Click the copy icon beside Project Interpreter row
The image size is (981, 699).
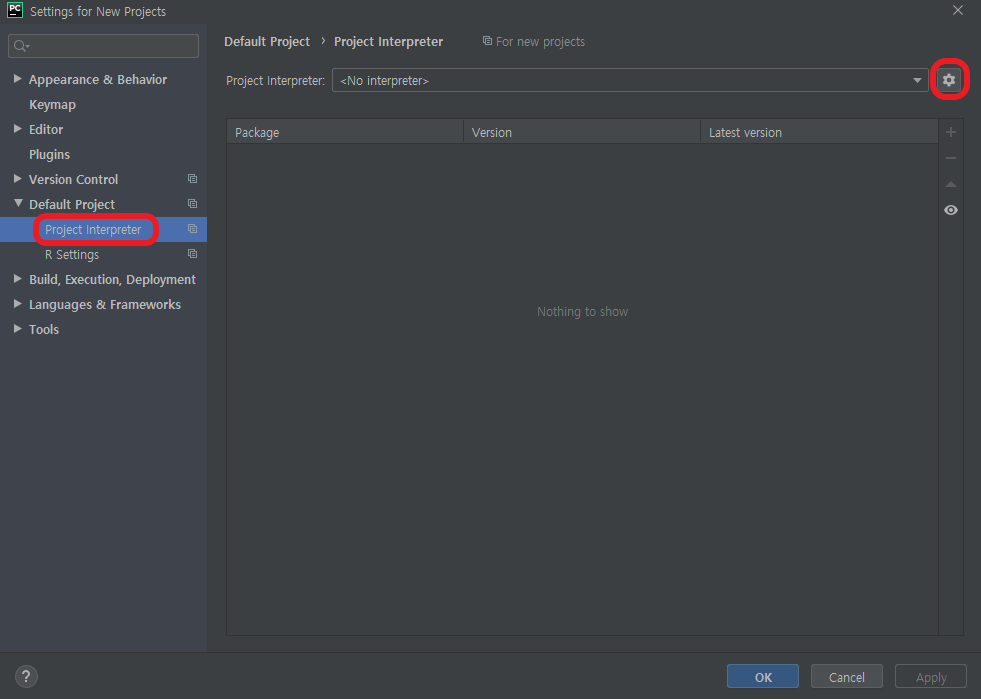tap(192, 229)
